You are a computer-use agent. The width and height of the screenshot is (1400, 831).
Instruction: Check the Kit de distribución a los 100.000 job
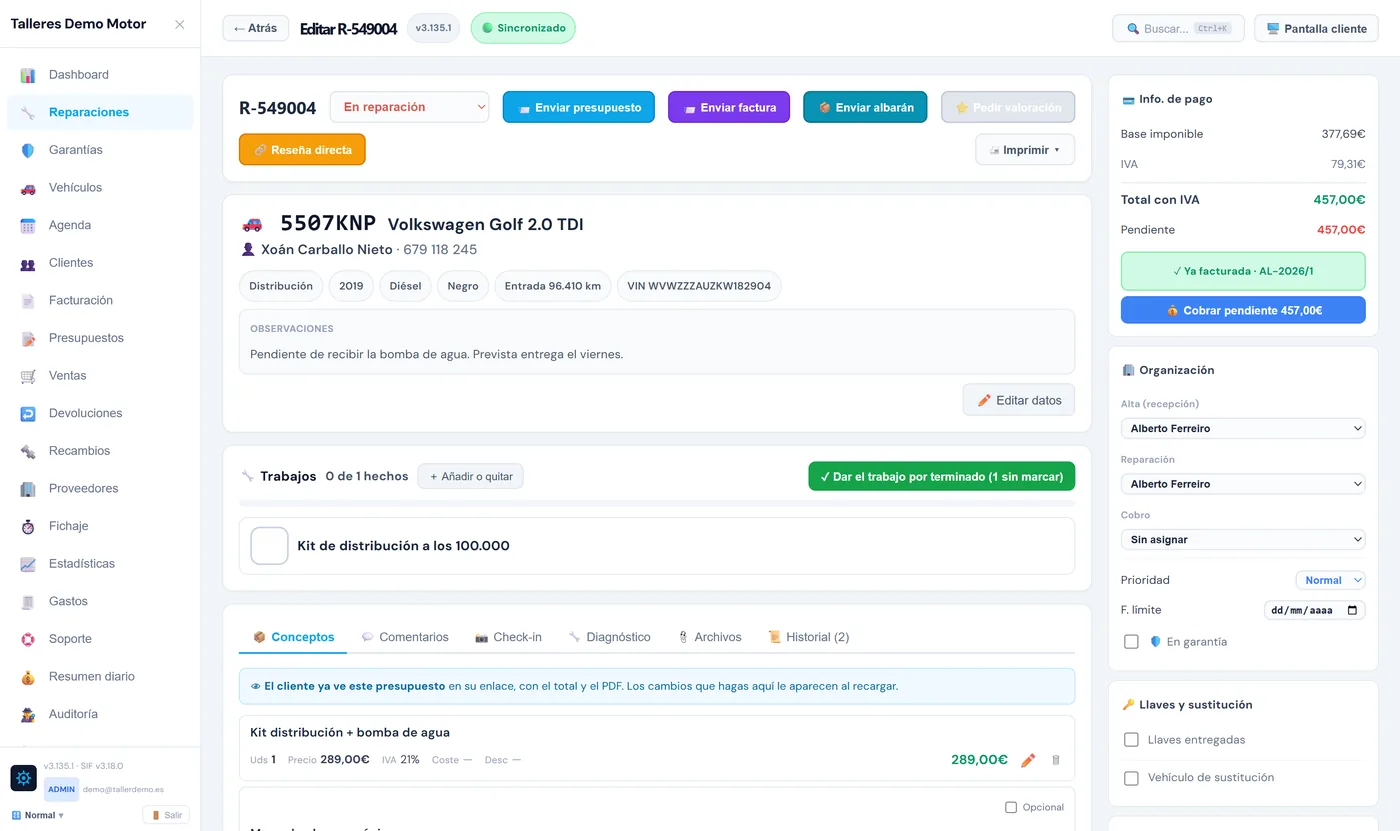click(269, 546)
